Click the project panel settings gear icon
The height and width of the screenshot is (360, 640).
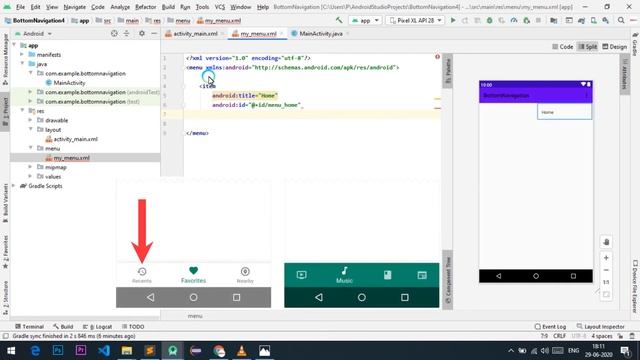[x=142, y=33]
